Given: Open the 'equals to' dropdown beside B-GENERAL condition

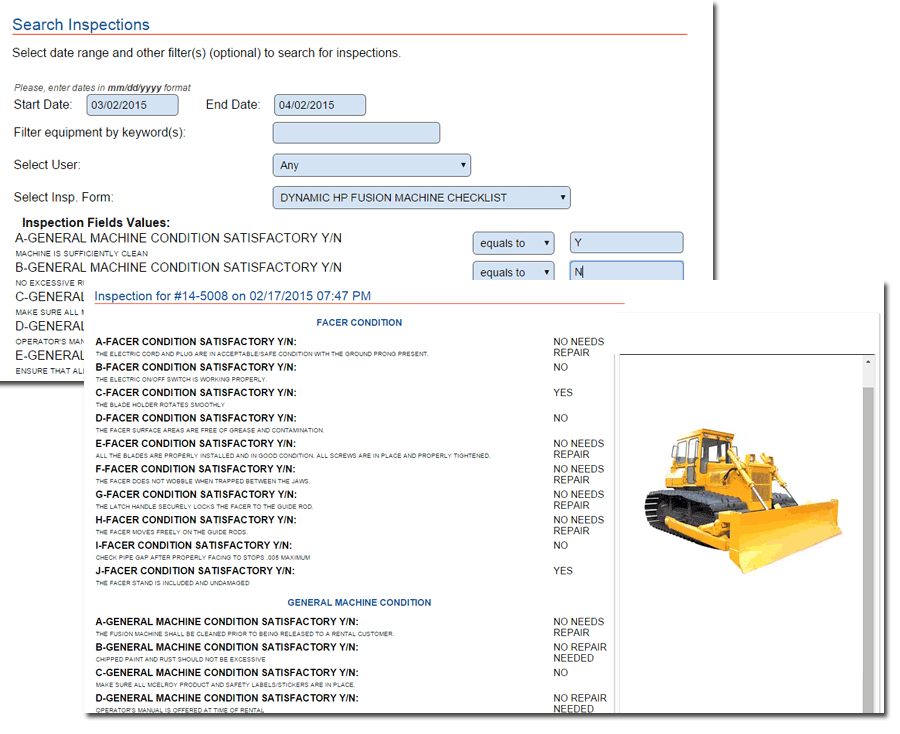Looking at the screenshot, I should click(x=513, y=270).
